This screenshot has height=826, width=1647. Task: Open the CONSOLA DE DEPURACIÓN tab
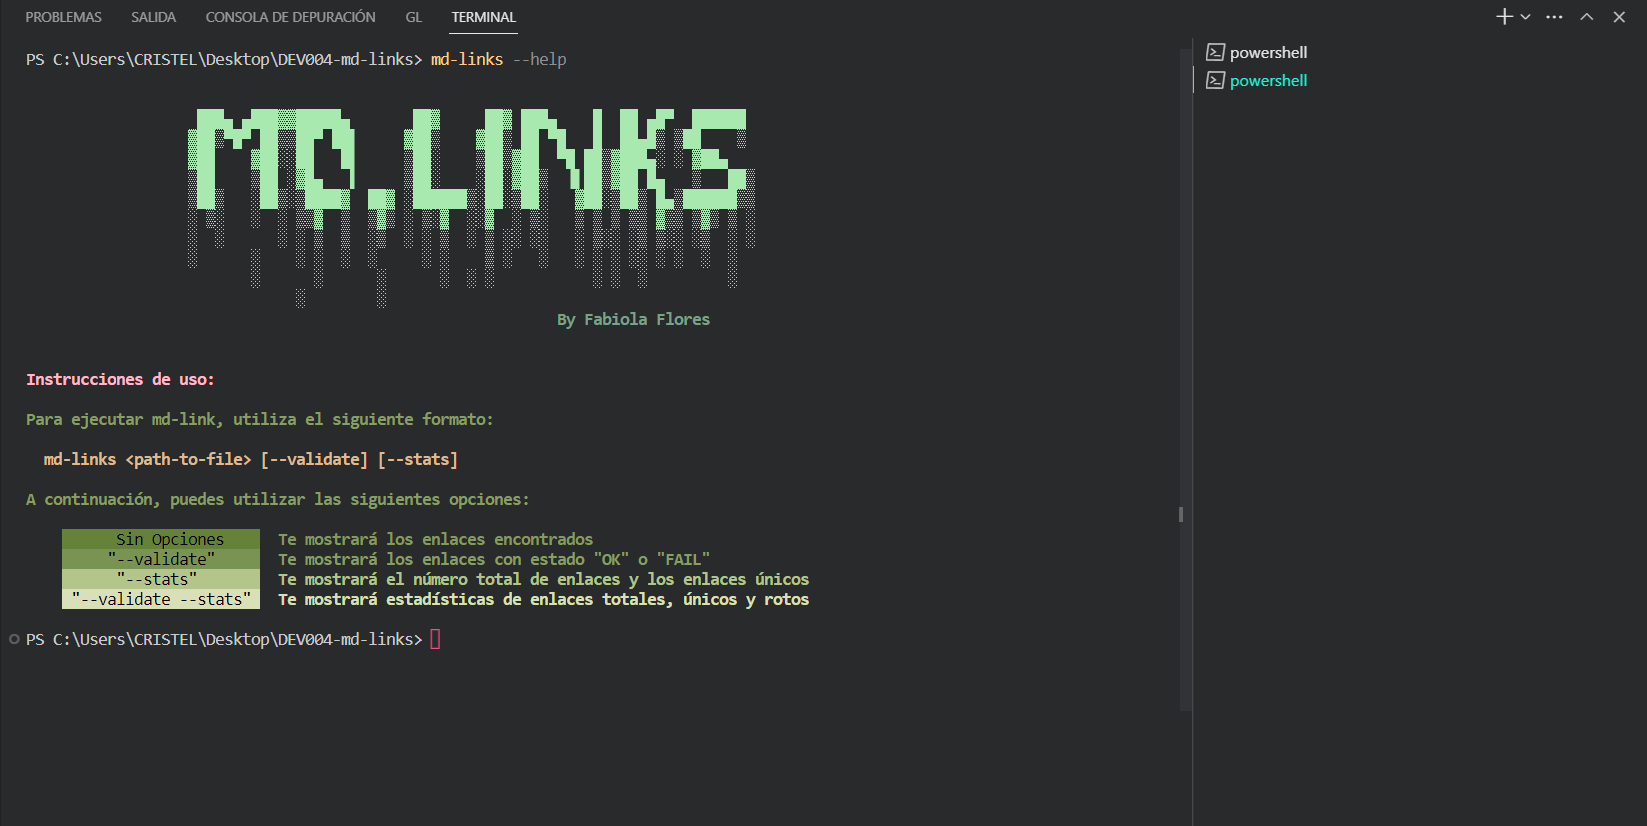pos(290,17)
